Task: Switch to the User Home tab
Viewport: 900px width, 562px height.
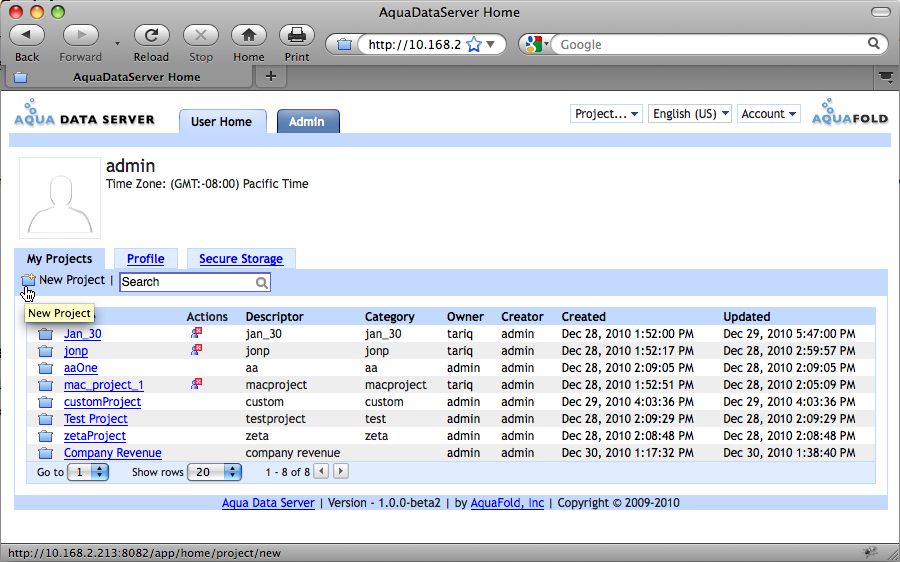Action: point(222,121)
